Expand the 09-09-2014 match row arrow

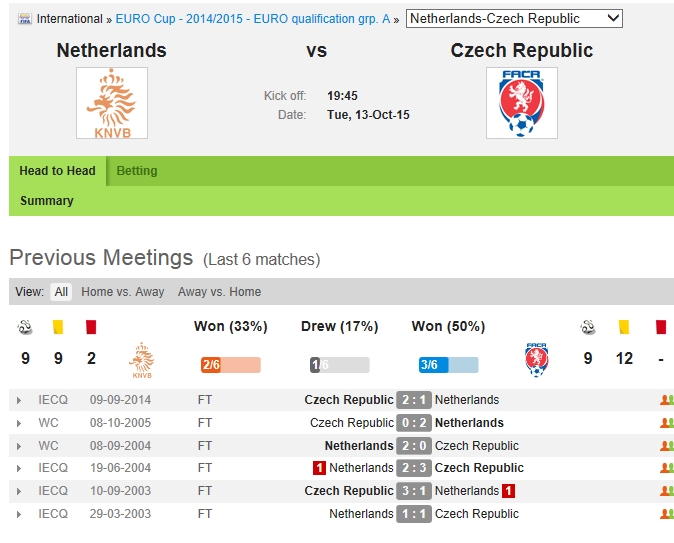pyautogui.click(x=19, y=400)
